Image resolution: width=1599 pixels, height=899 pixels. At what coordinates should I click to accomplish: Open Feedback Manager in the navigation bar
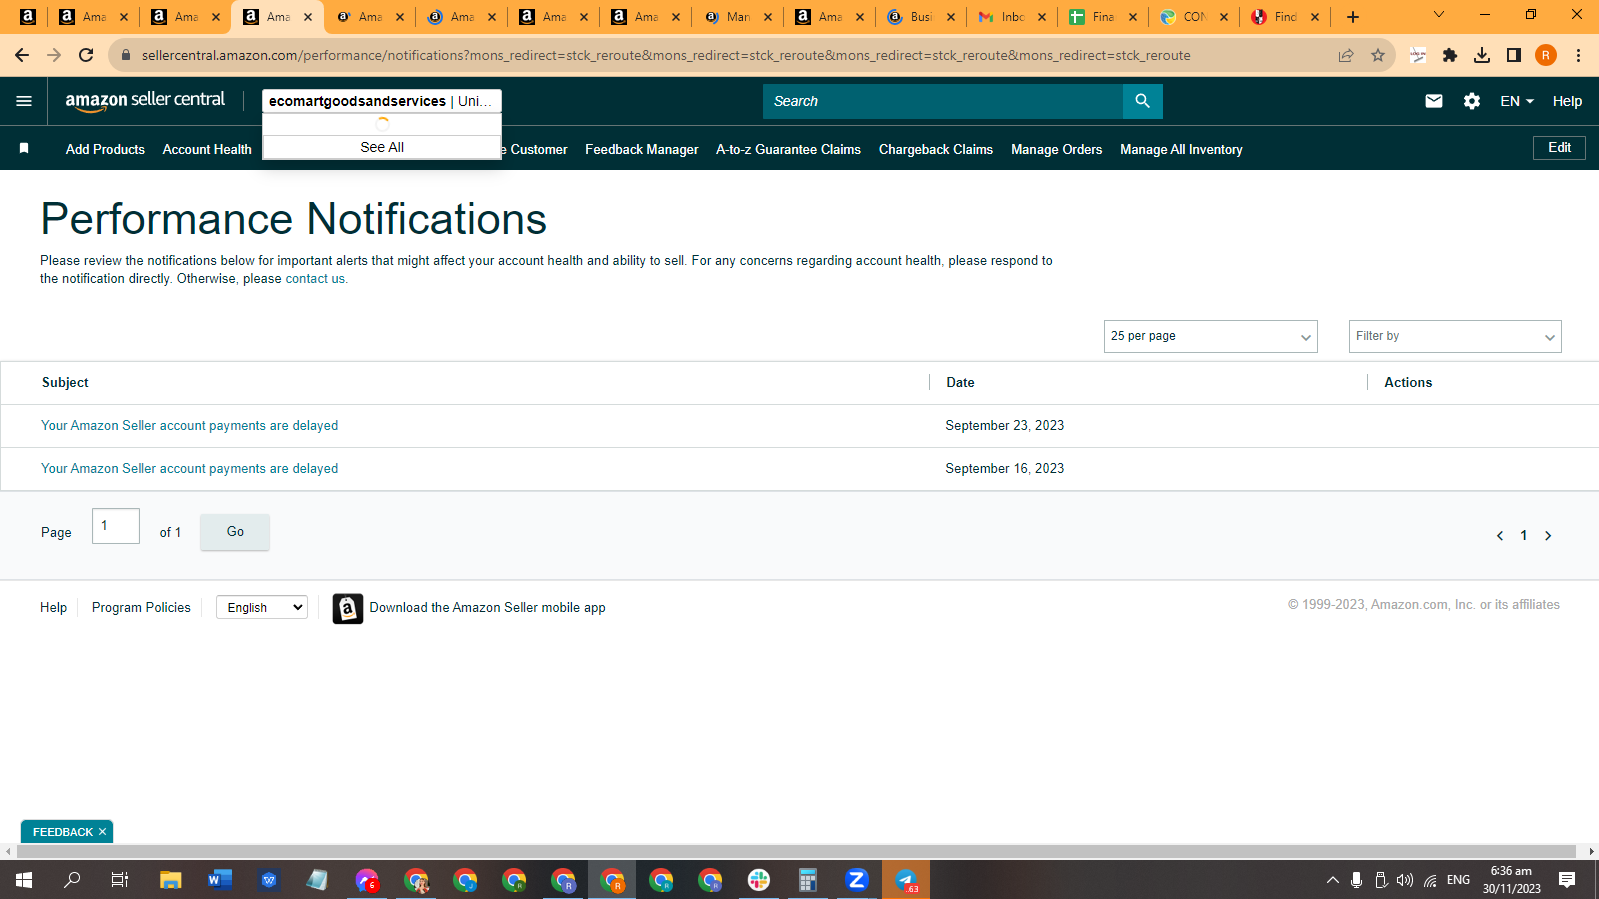642,149
